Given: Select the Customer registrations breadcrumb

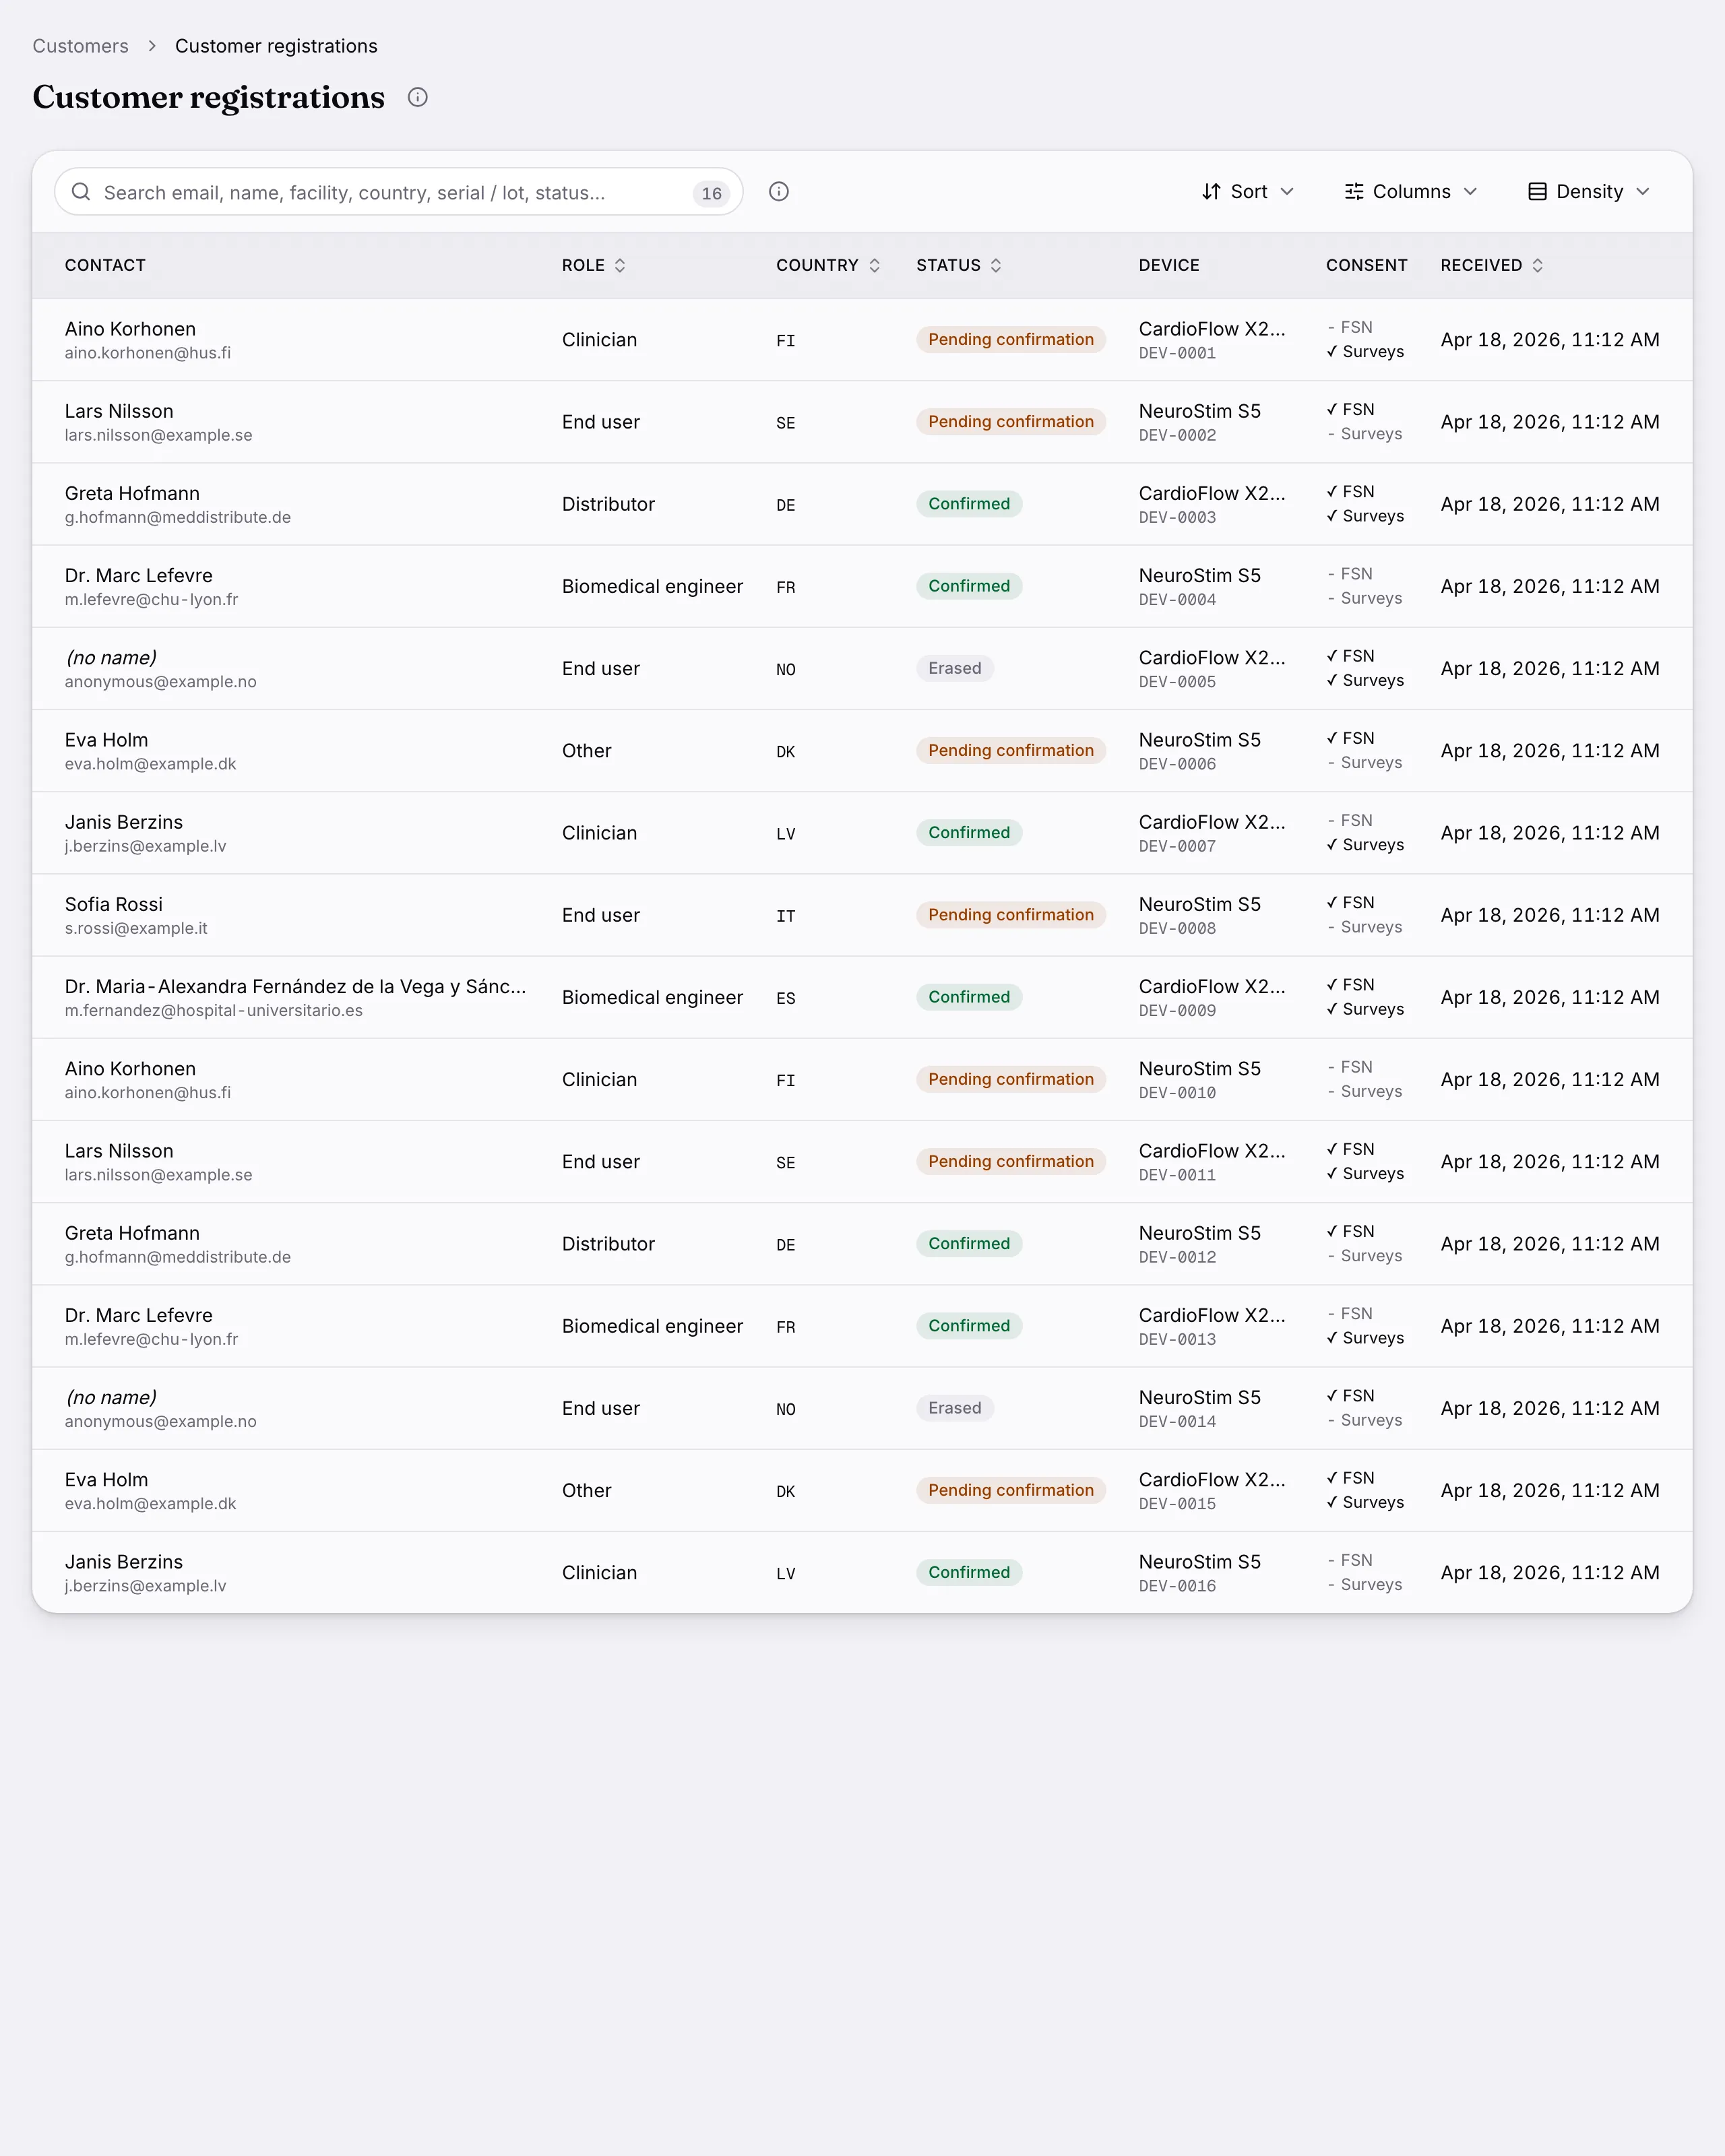Looking at the screenshot, I should click(276, 46).
